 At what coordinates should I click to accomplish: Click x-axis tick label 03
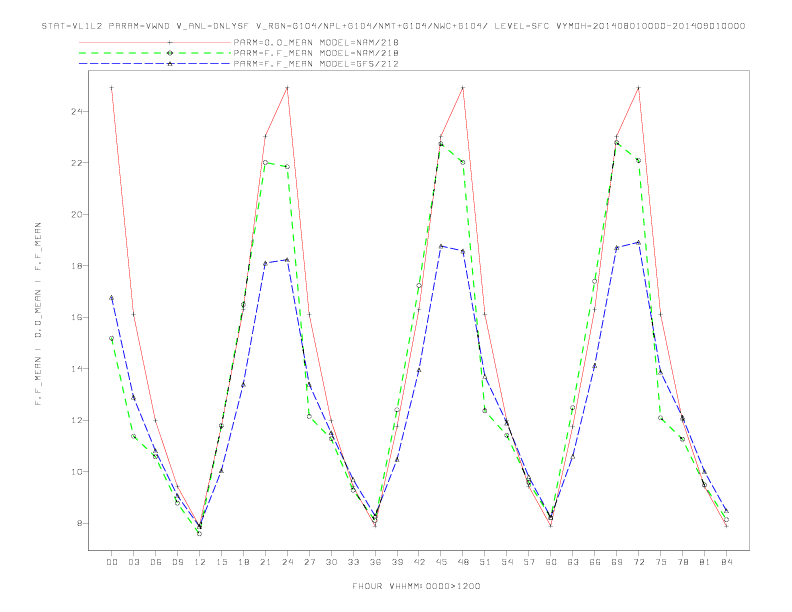click(x=133, y=562)
